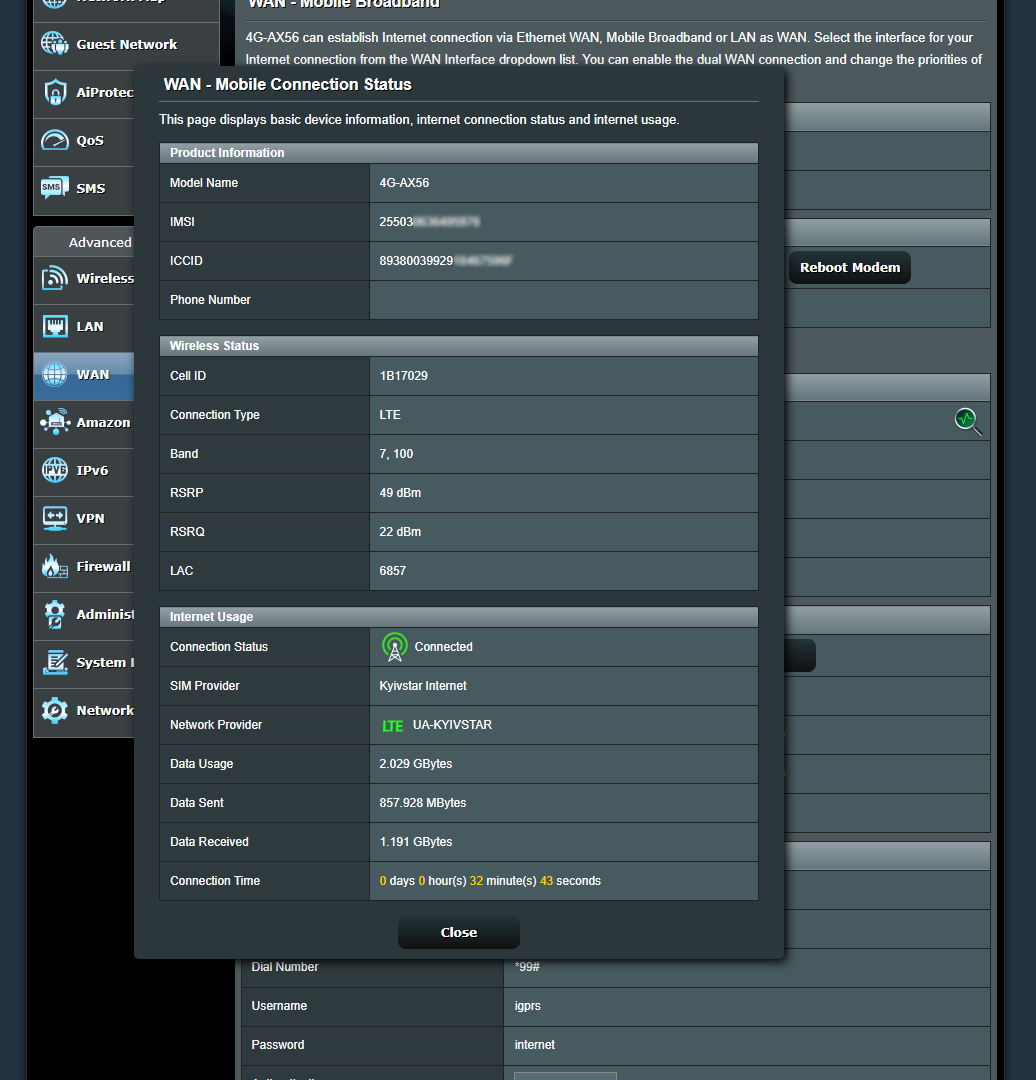
Task: Open Amazon Alexa sidebar icon
Action: 54,422
